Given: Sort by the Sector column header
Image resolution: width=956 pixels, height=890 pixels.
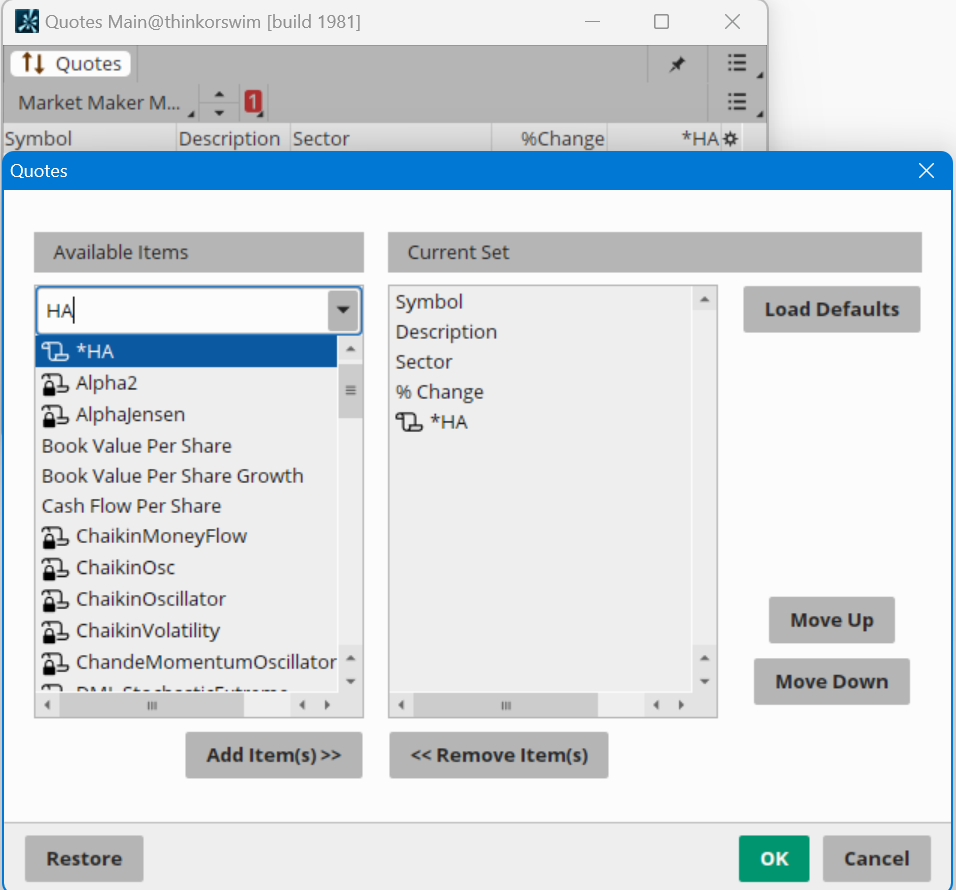Looking at the screenshot, I should pyautogui.click(x=390, y=139).
